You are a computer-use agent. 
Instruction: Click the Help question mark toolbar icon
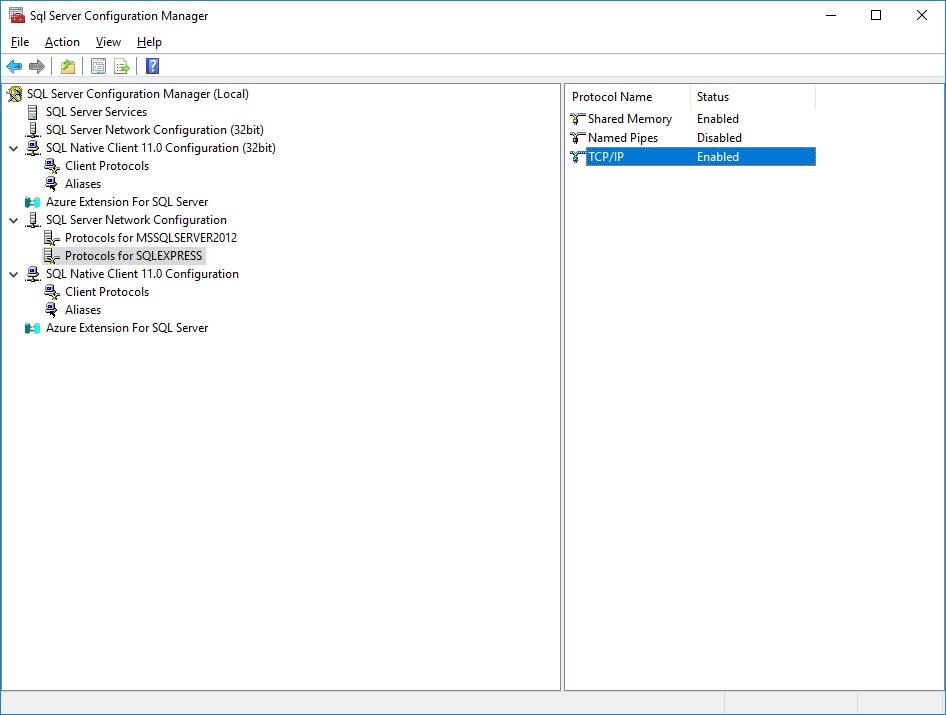(x=153, y=66)
